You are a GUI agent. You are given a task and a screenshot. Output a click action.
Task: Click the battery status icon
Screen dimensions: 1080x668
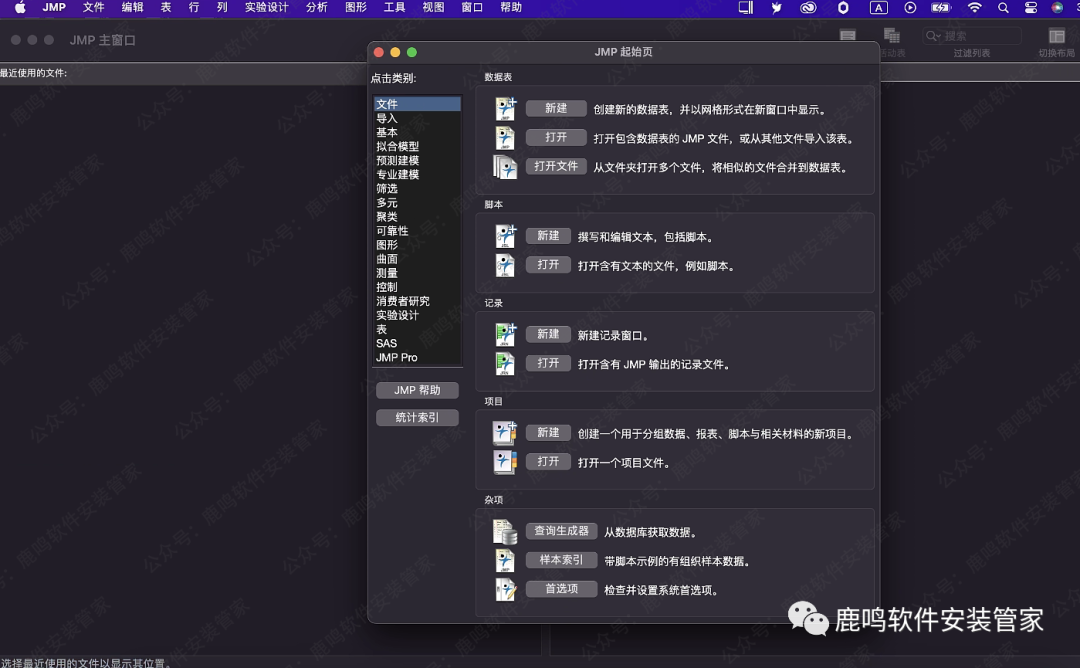click(940, 8)
